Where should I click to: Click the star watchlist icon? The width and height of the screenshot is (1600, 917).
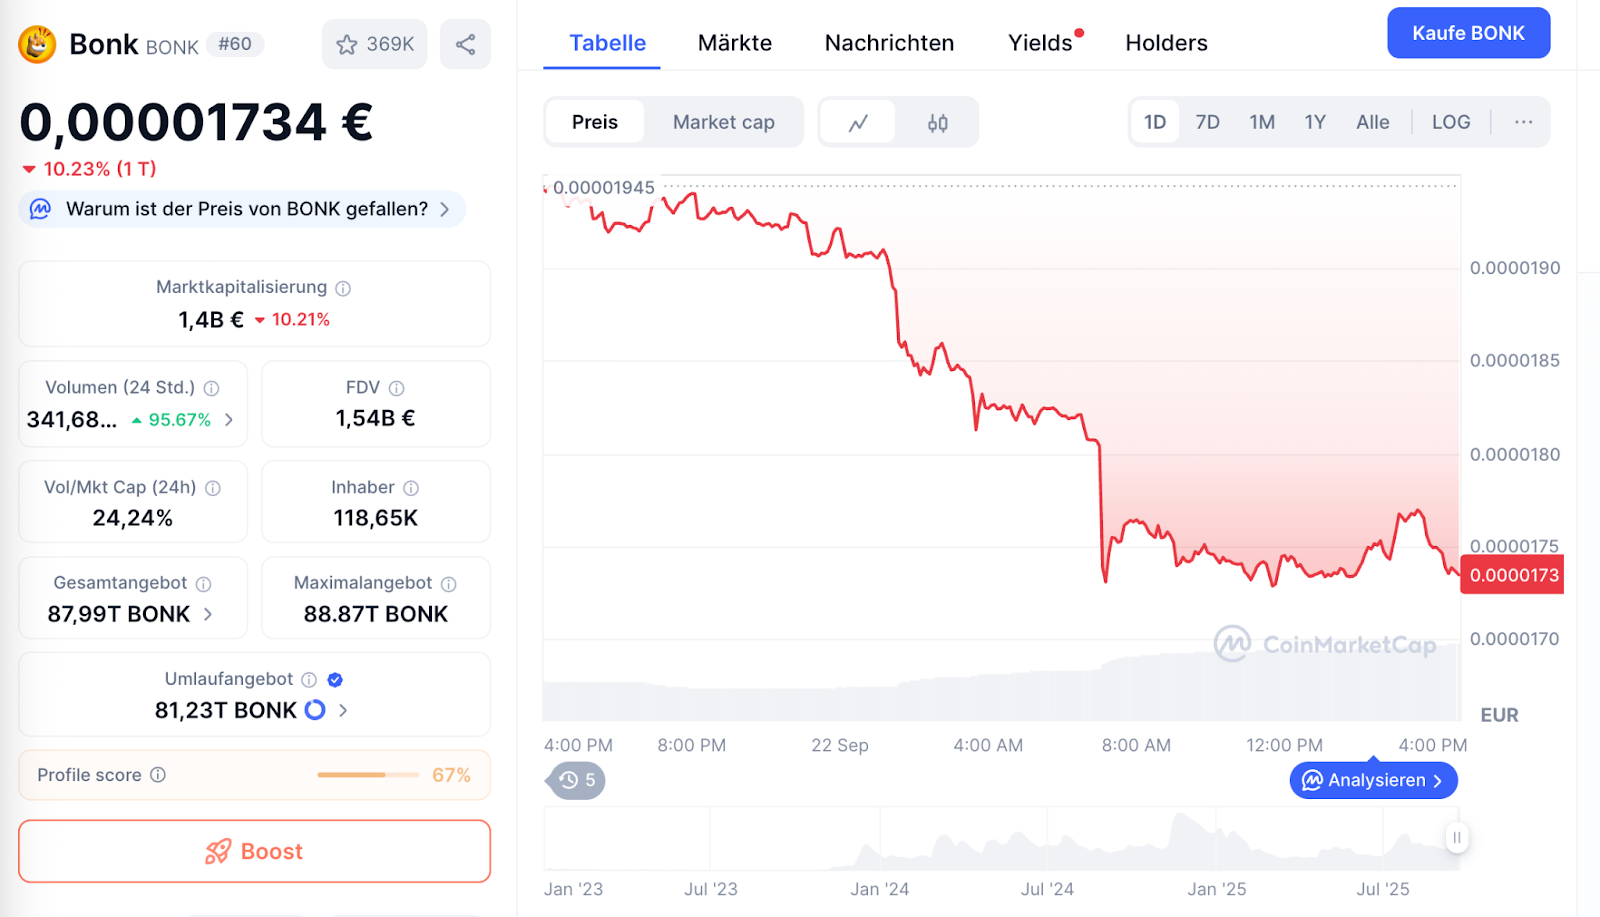[x=347, y=45]
